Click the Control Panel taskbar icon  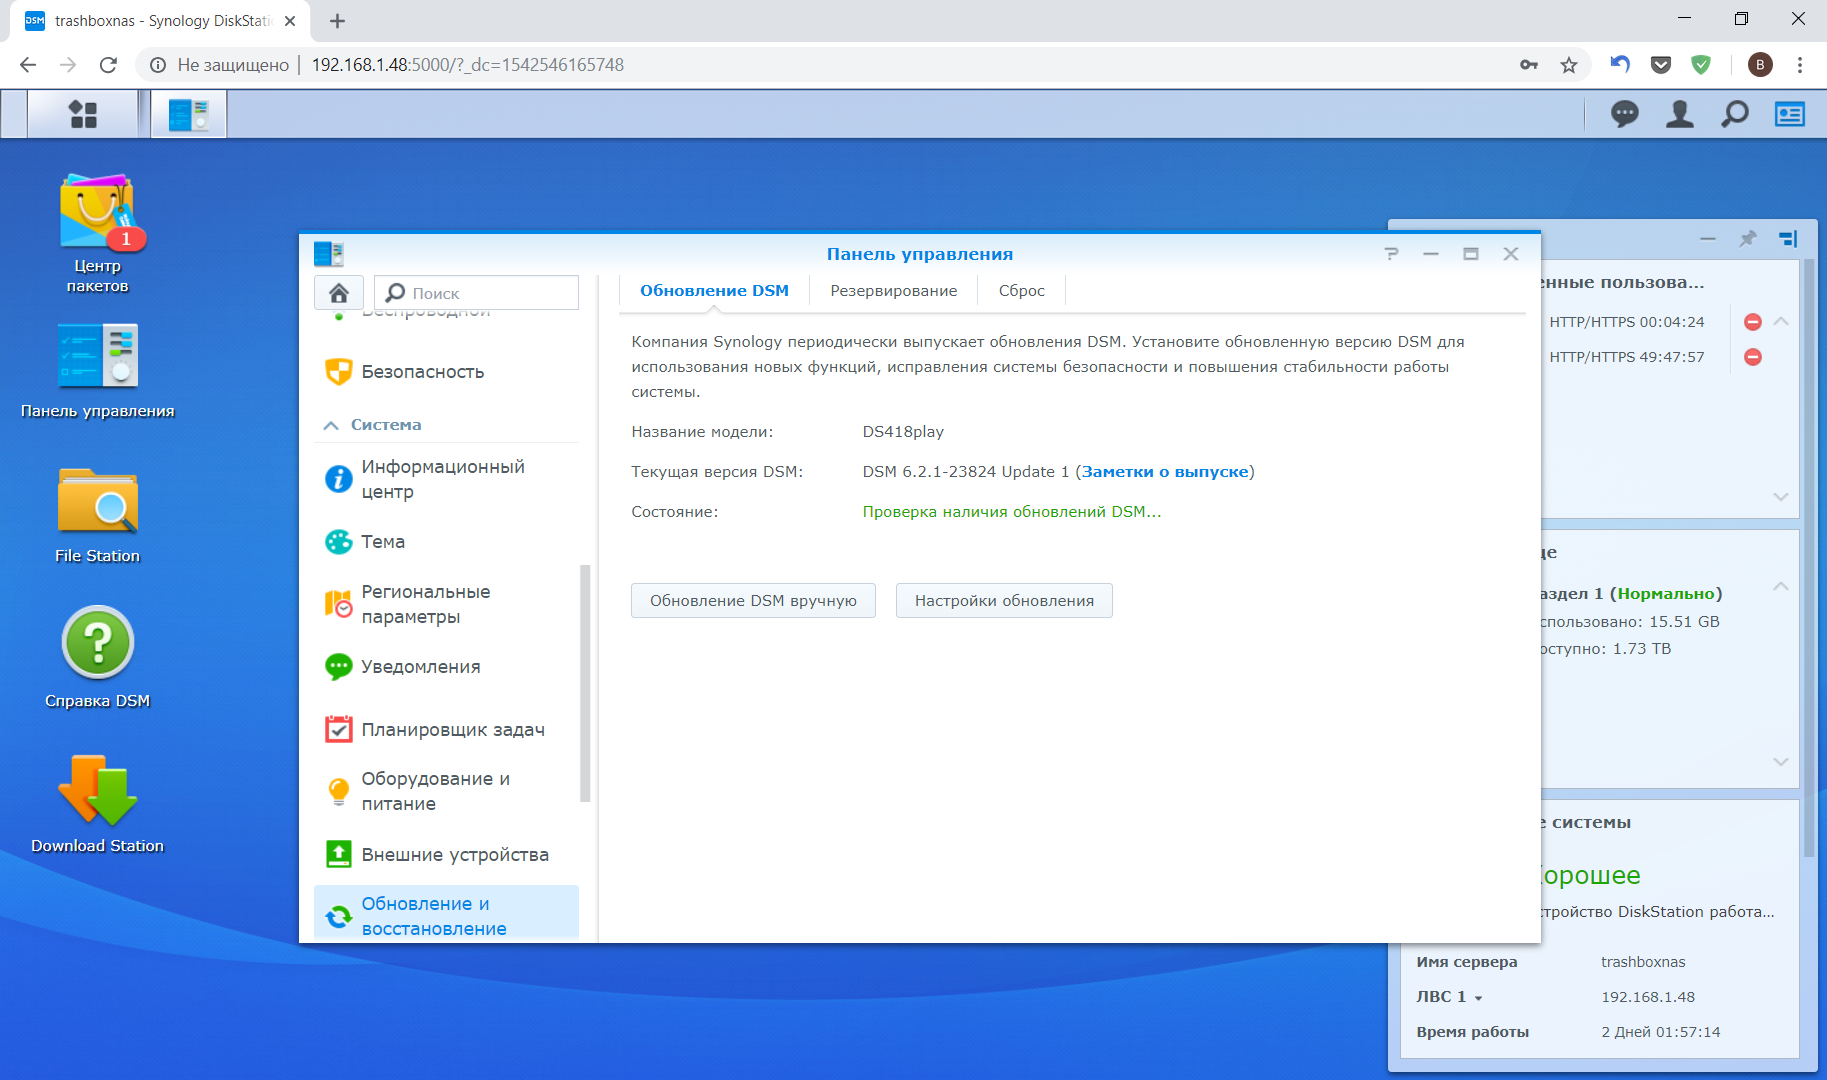188,114
